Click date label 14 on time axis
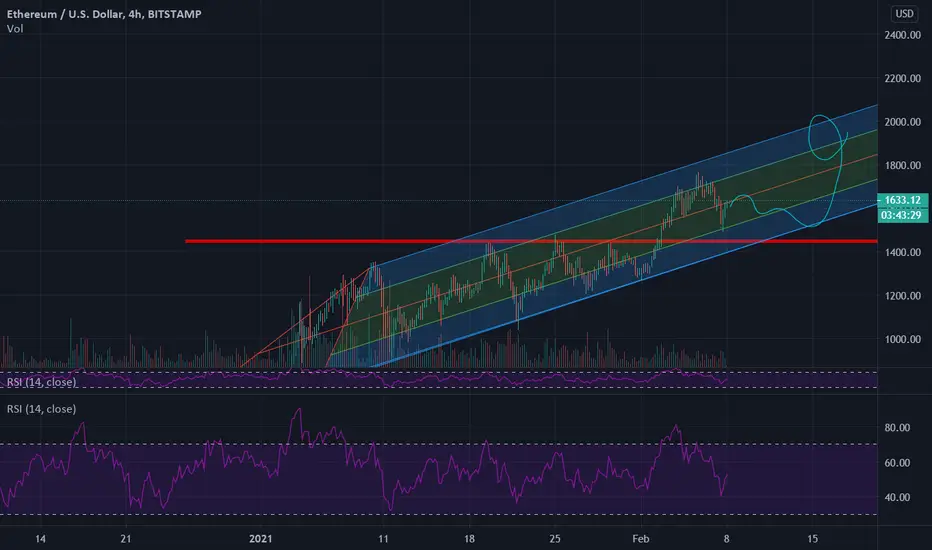This screenshot has height=550, width=932. click(x=40, y=539)
